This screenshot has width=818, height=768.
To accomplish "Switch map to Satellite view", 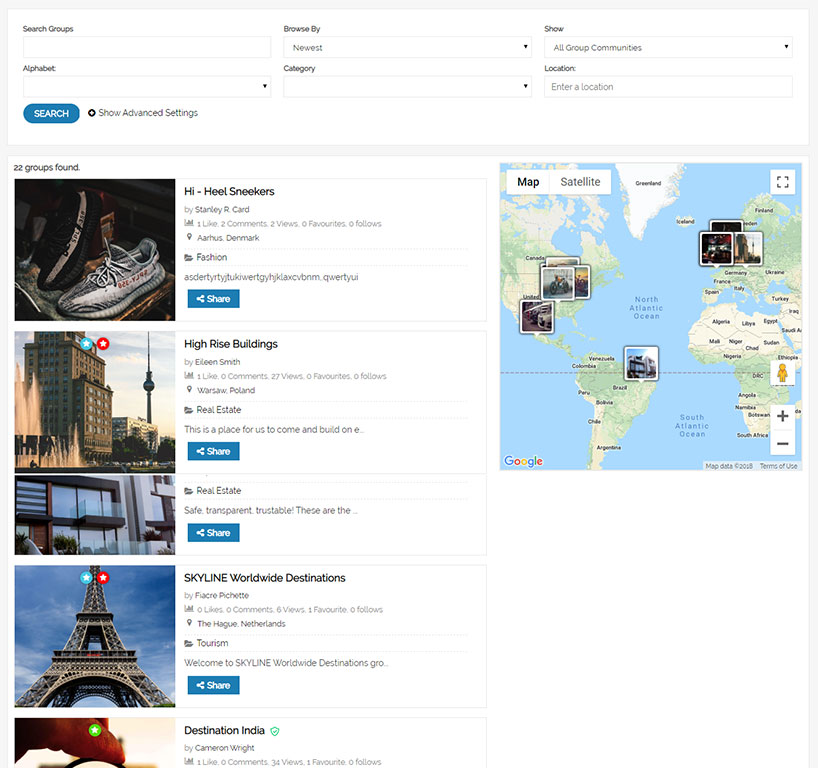I will 580,182.
